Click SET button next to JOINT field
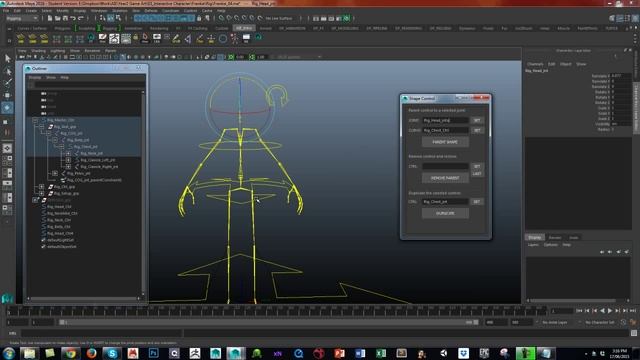The image size is (640, 360). click(477, 120)
